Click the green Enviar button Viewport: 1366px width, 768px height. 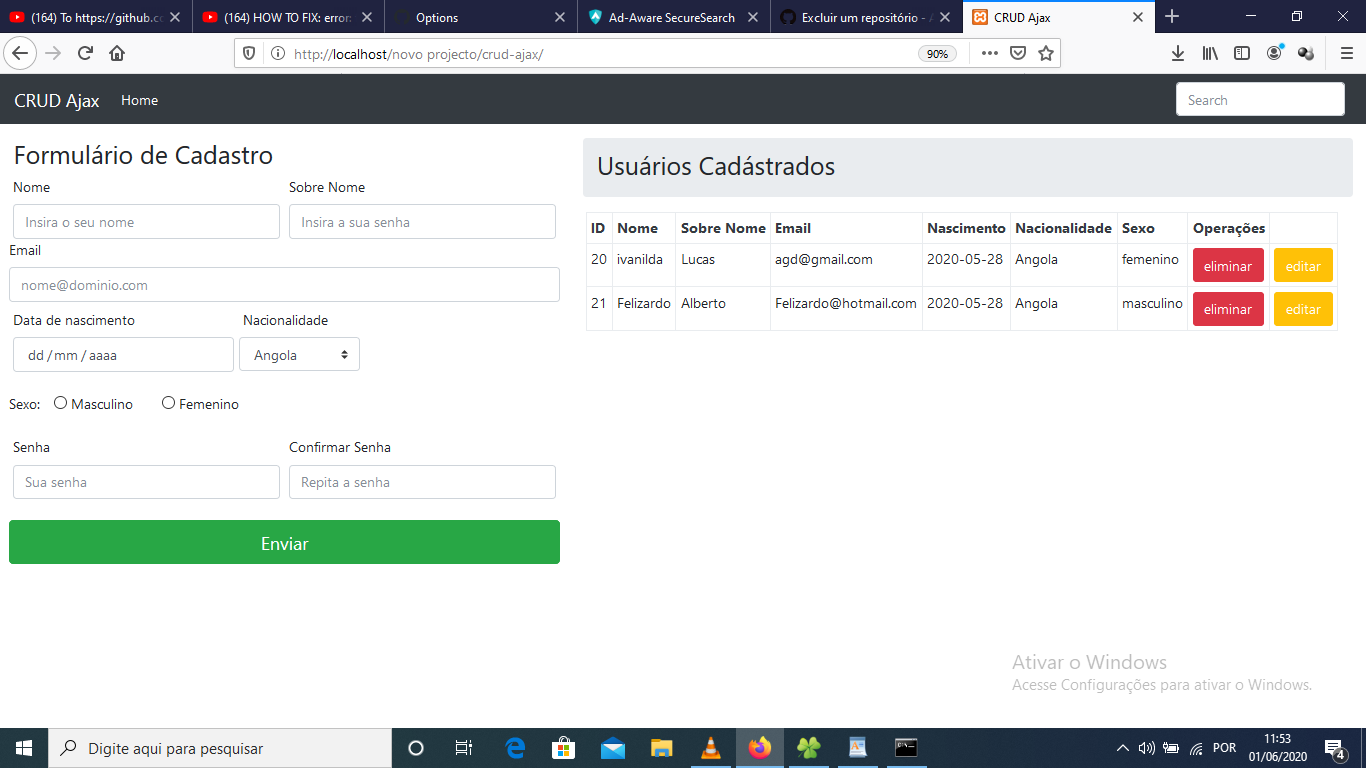point(284,542)
